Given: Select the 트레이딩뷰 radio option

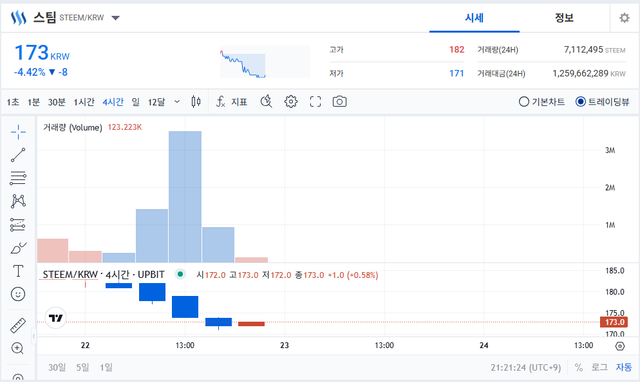Looking at the screenshot, I should point(602,102).
